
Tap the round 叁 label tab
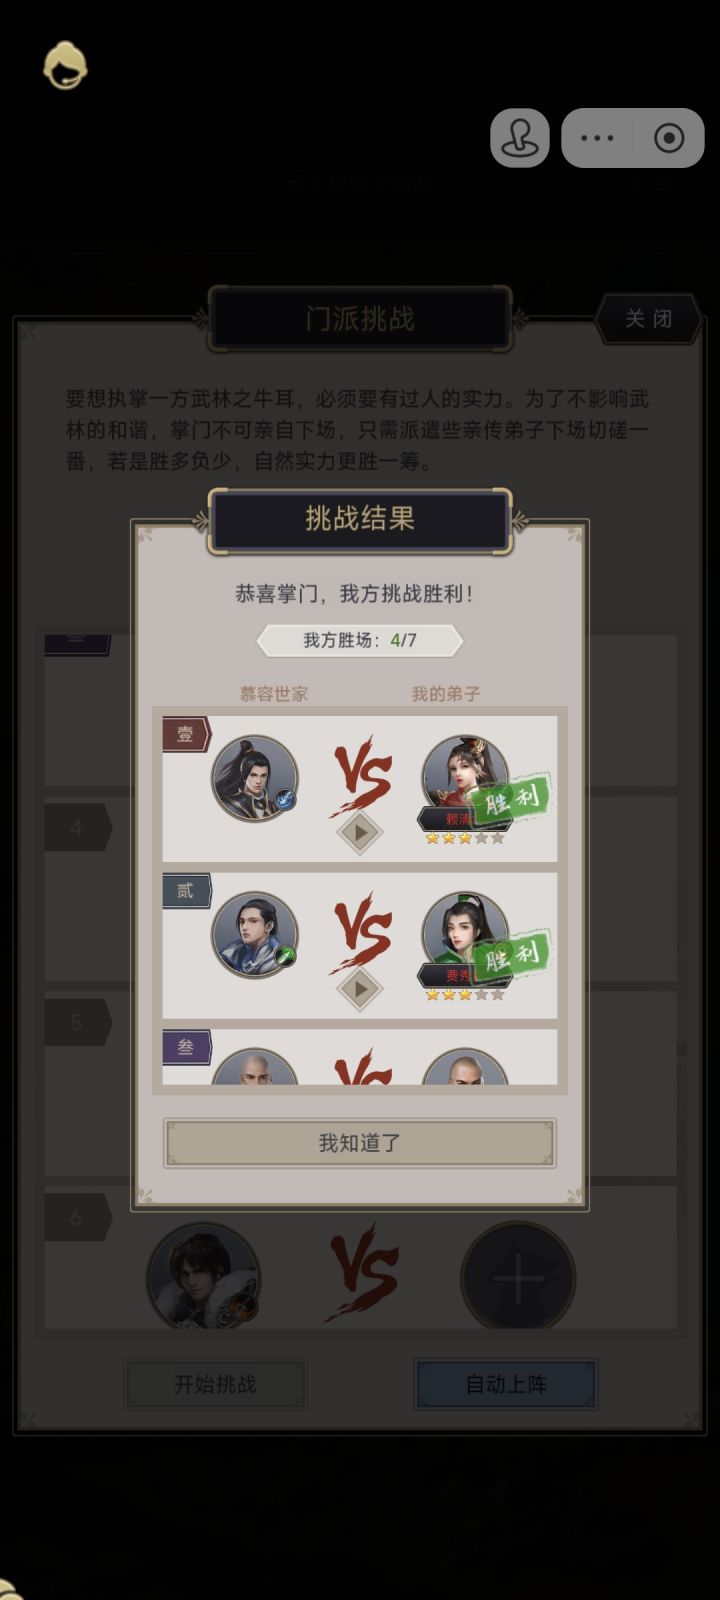pos(187,1047)
